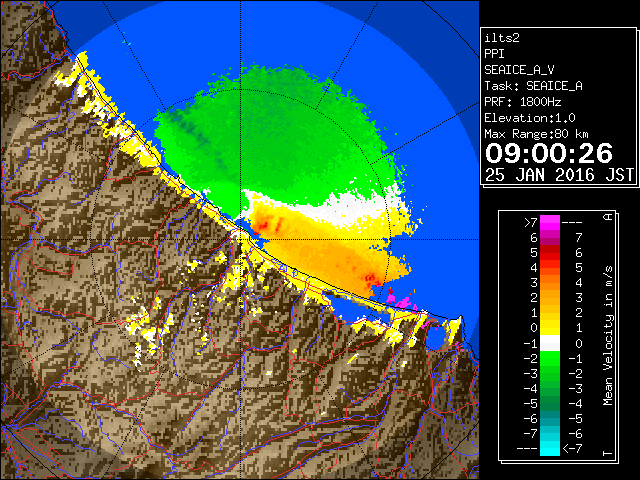Click the 'A' letter at the legend's top corner

tap(608, 217)
